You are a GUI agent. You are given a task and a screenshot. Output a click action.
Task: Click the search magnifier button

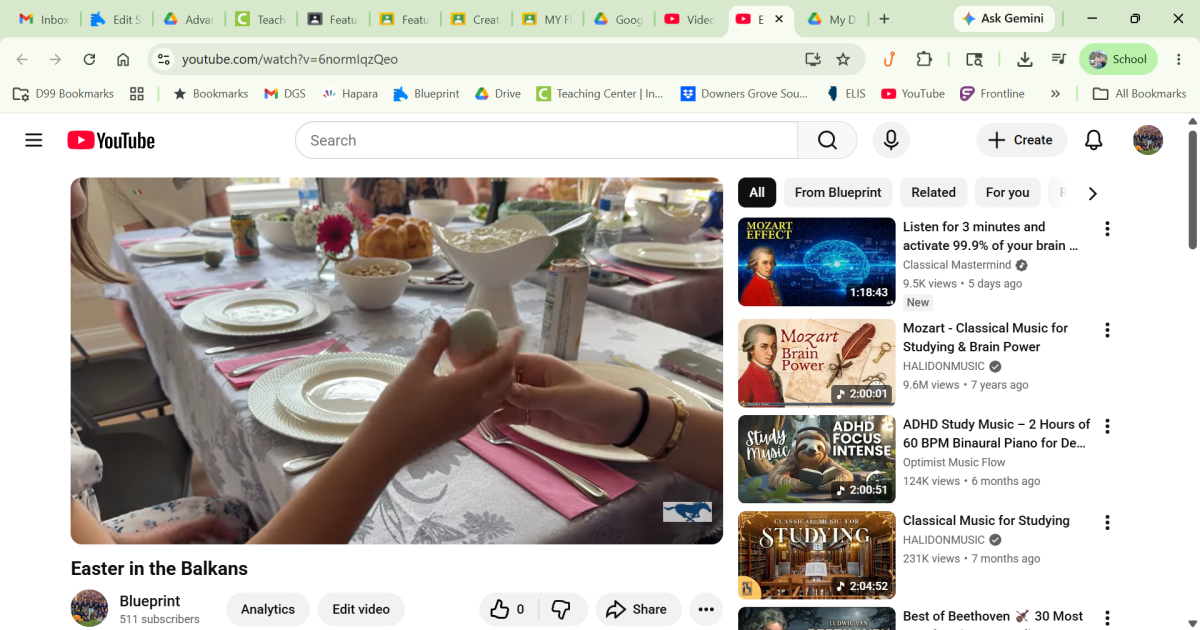(827, 140)
